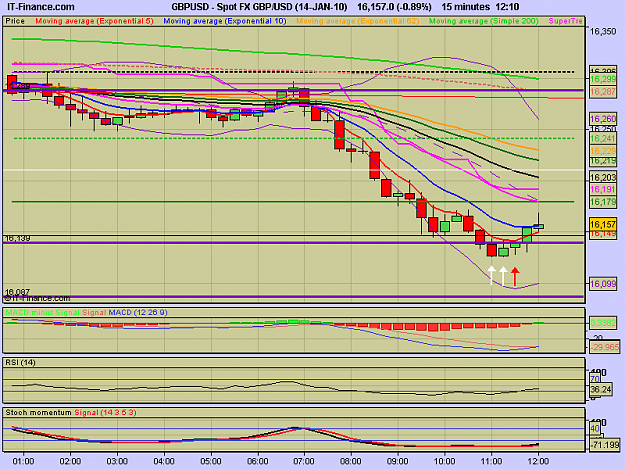
Task: Click the 04:00 time axis label
Action: coord(164,461)
